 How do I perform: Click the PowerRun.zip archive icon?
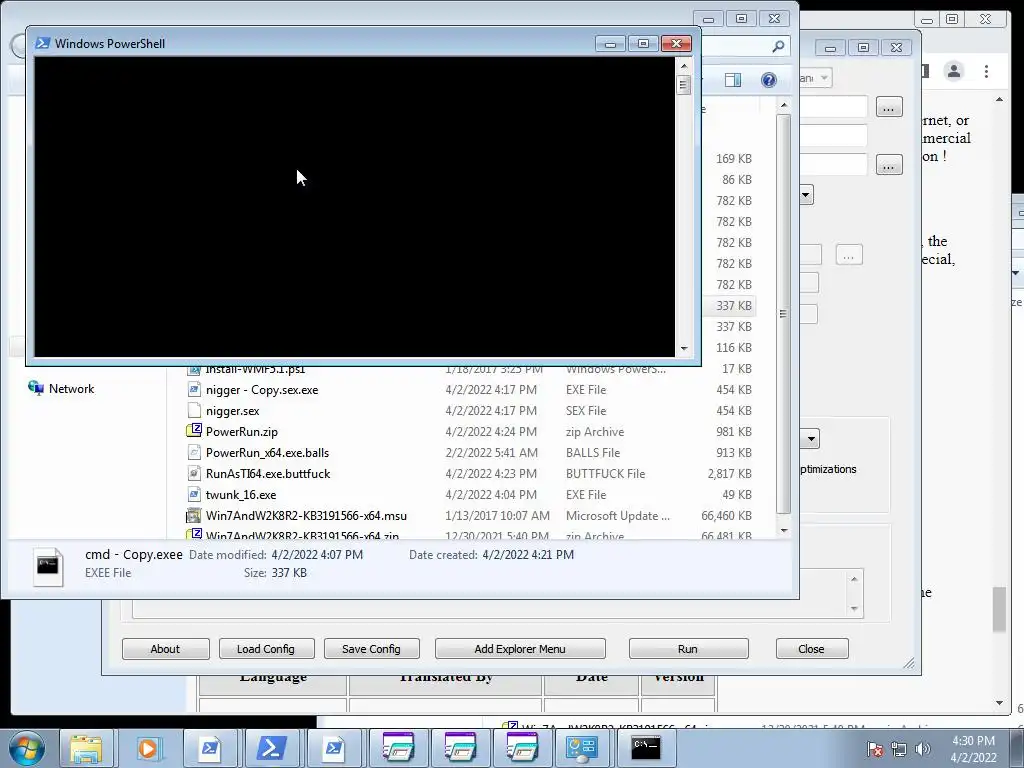click(x=194, y=431)
